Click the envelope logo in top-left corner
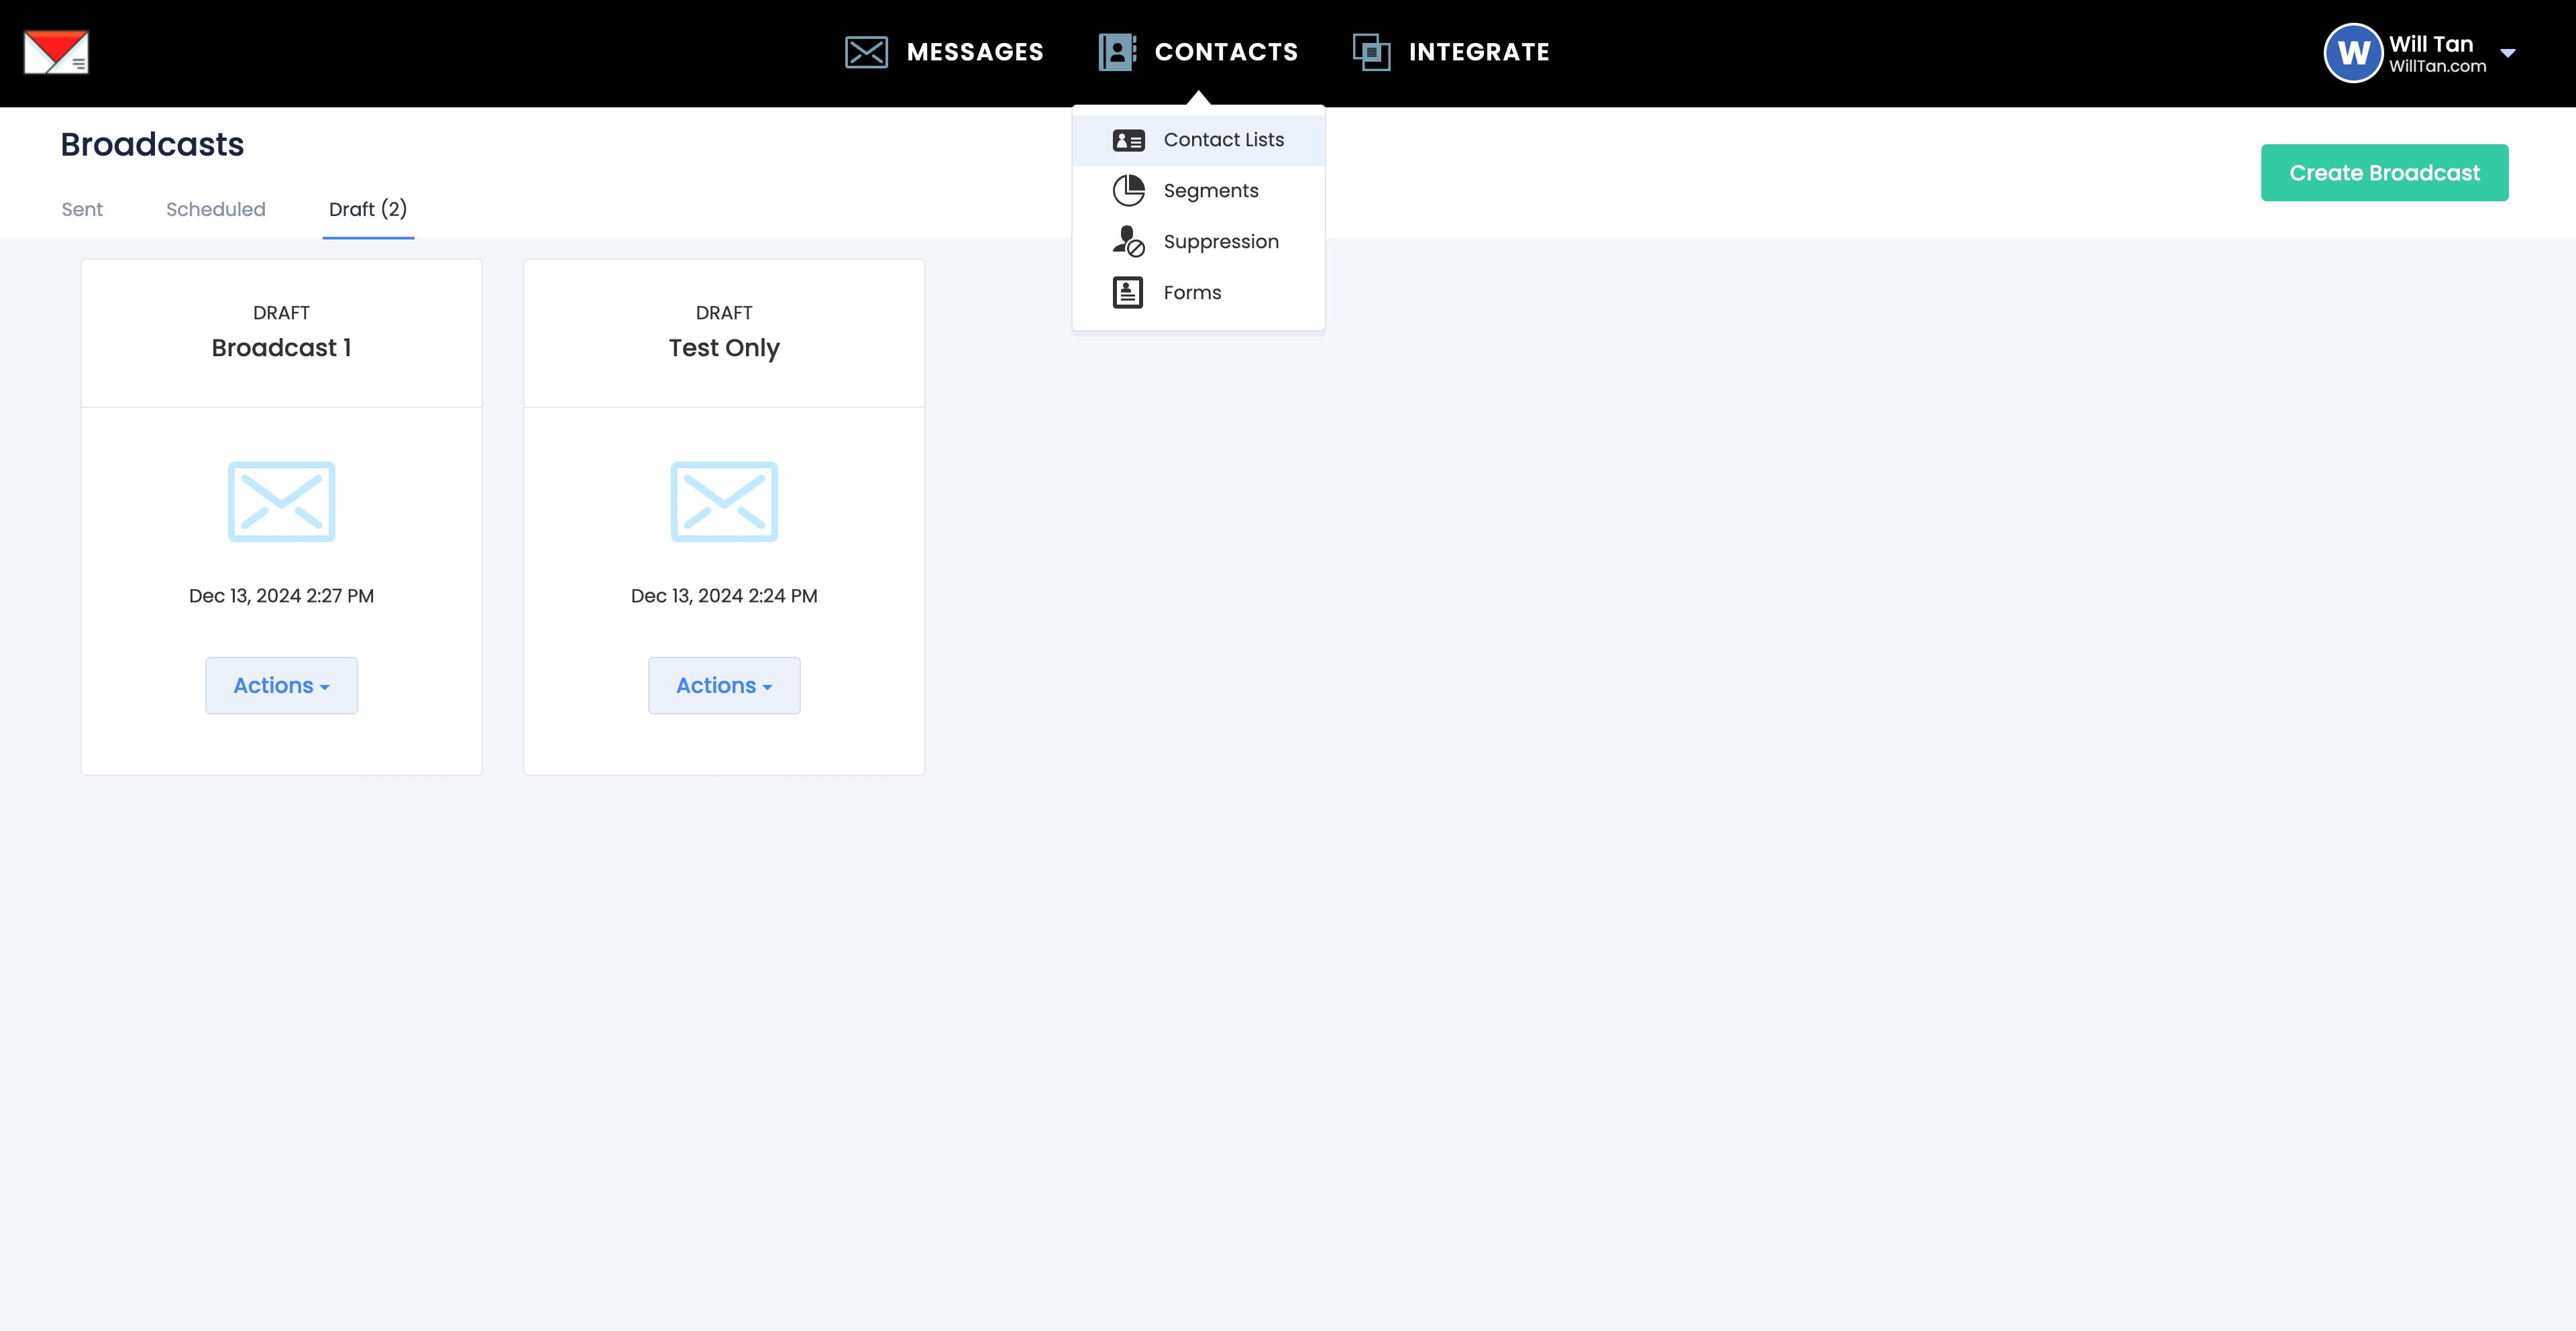This screenshot has height=1331, width=2576. coord(56,51)
